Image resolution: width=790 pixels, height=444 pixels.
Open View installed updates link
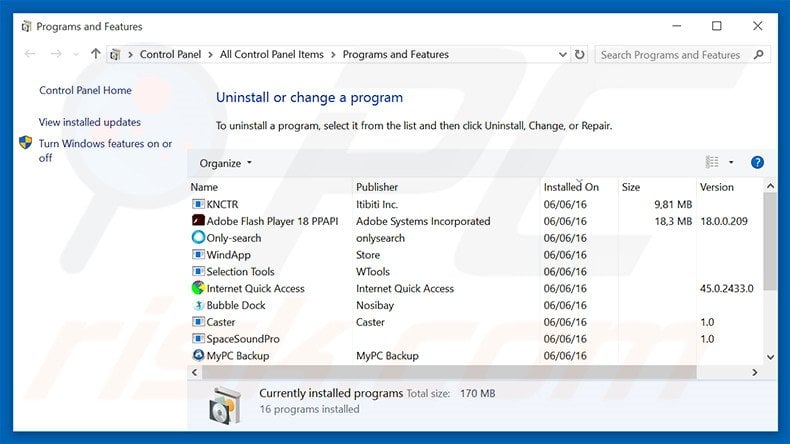[x=90, y=122]
